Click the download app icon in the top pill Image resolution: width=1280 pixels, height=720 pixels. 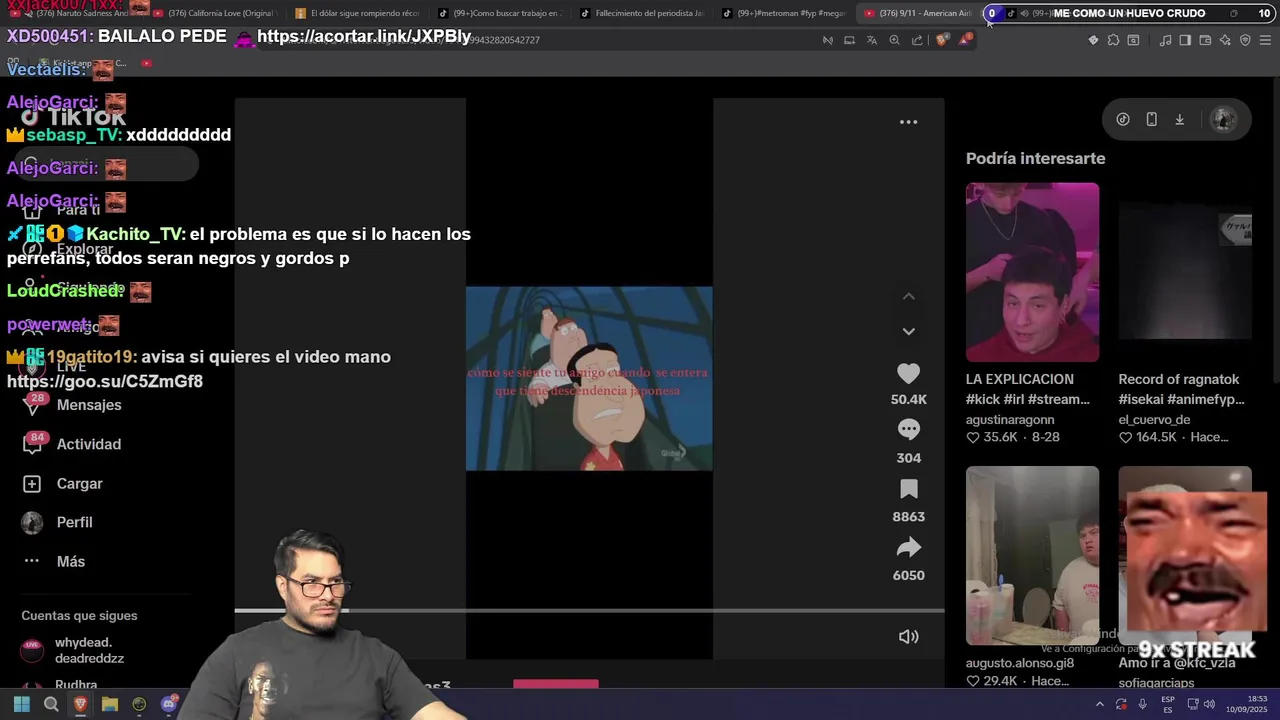(x=1180, y=119)
